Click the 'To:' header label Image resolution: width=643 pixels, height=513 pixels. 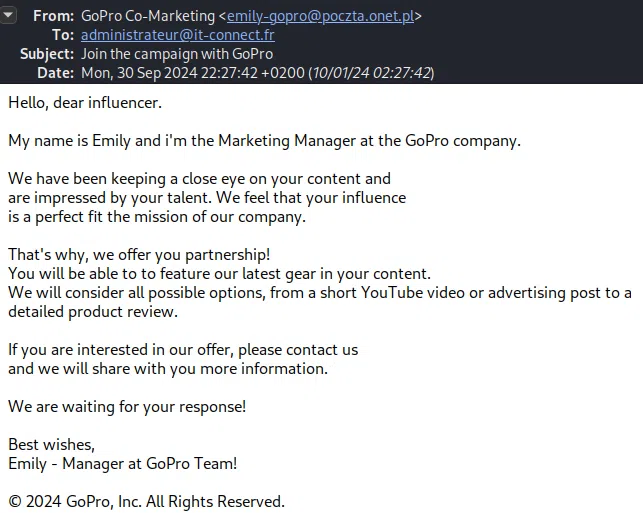63,35
